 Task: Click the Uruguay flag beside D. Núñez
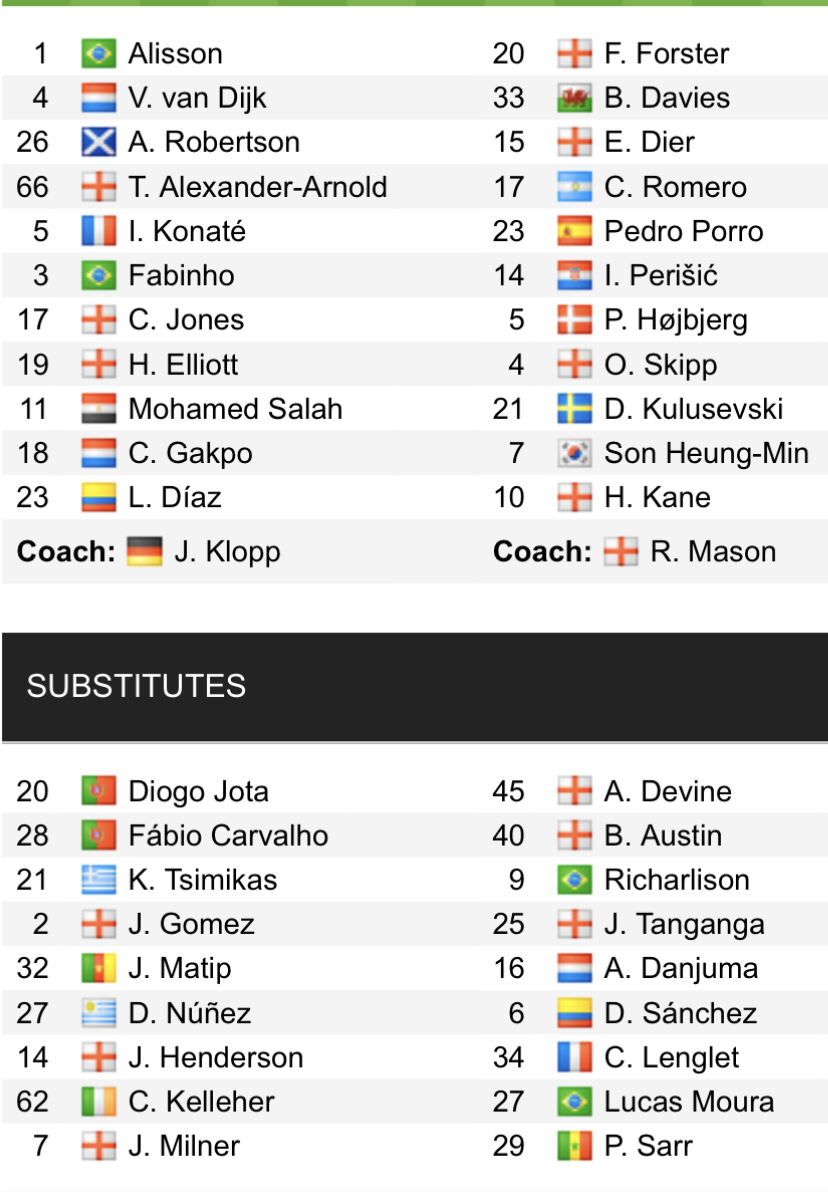pos(98,1013)
